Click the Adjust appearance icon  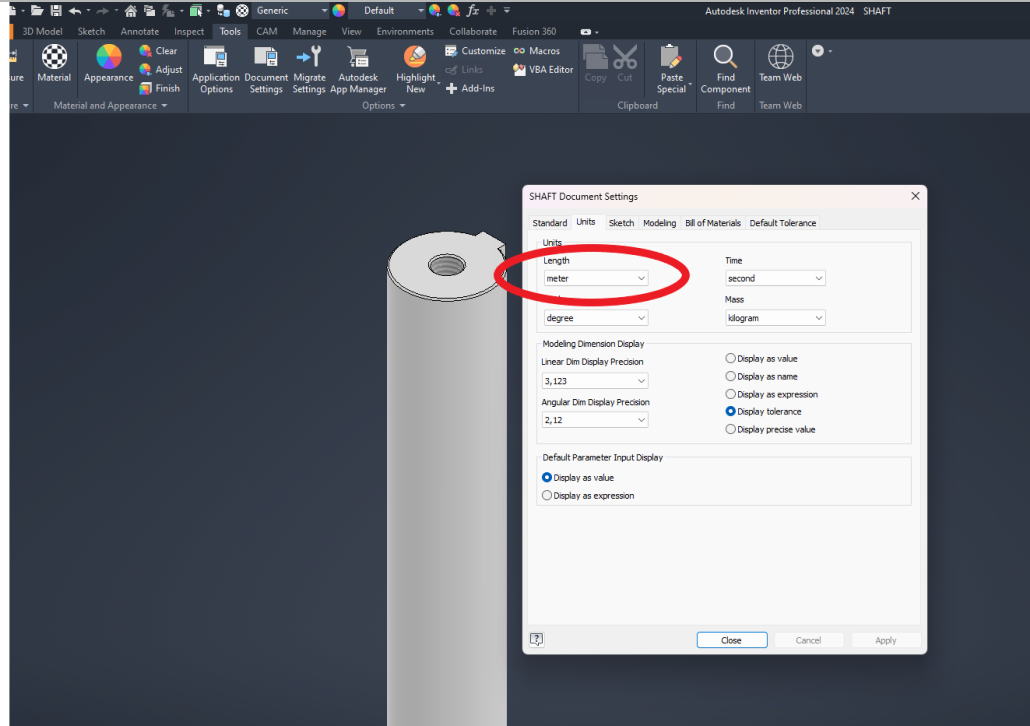(x=145, y=69)
